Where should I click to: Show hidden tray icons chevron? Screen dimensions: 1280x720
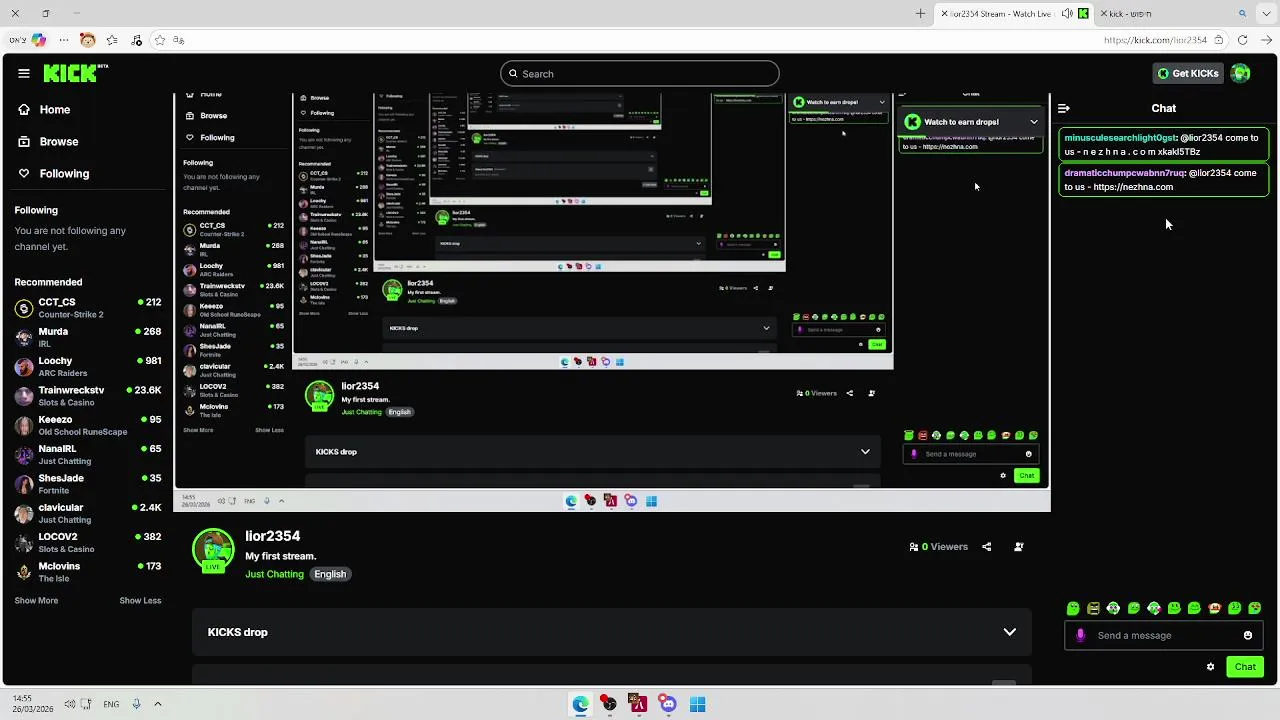pos(157,704)
